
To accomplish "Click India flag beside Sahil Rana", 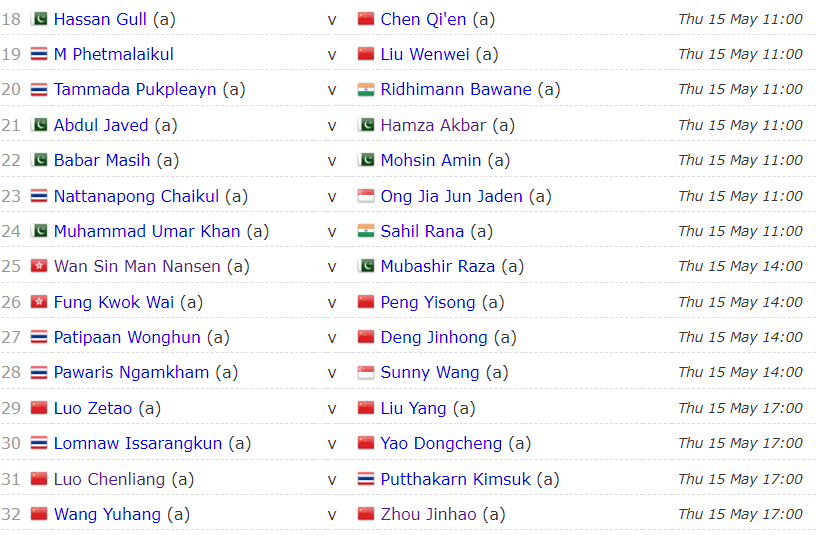I will pos(366,231).
